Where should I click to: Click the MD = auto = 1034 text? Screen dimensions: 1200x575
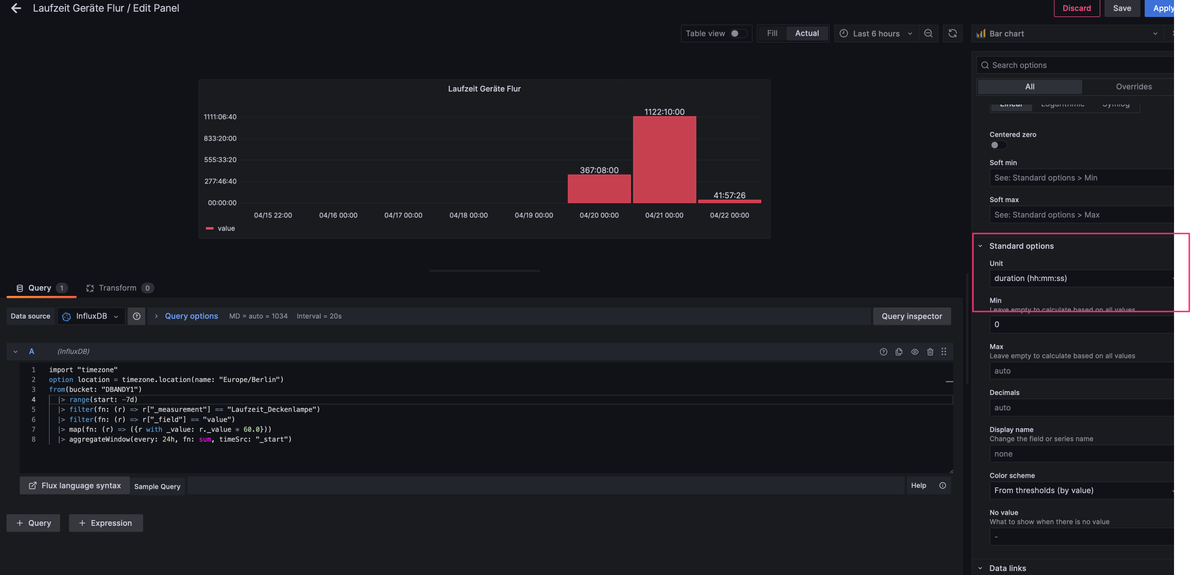[x=258, y=316]
